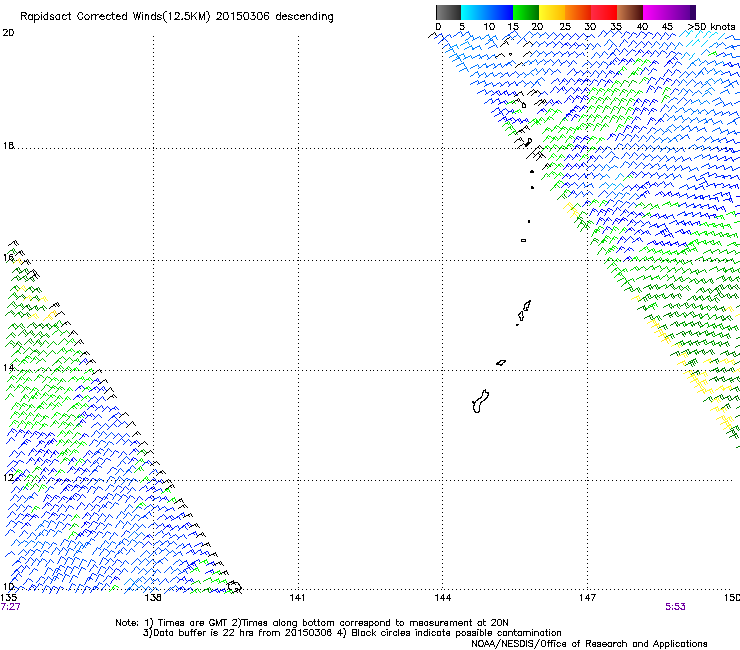Click the '>50 knots' legend label
This screenshot has height=650, width=740.
pos(711,27)
